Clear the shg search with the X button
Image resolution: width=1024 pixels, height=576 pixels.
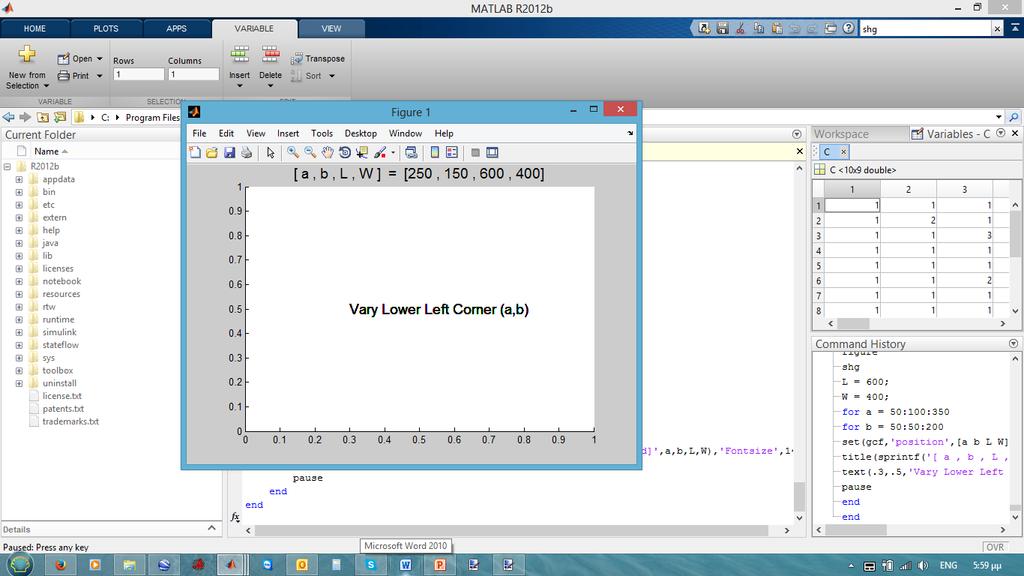pos(997,29)
